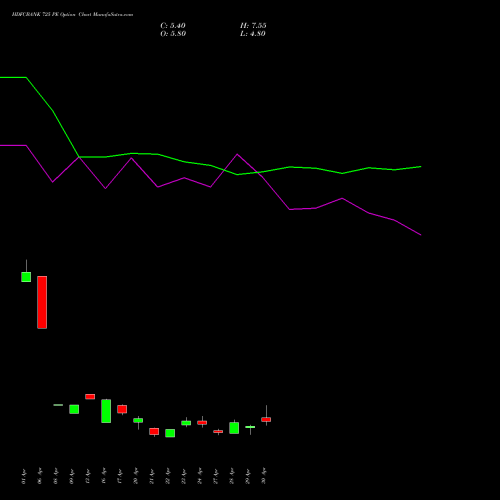Click the 27 Apr date label
Viewport: 500px width, 500px height.
[215, 476]
